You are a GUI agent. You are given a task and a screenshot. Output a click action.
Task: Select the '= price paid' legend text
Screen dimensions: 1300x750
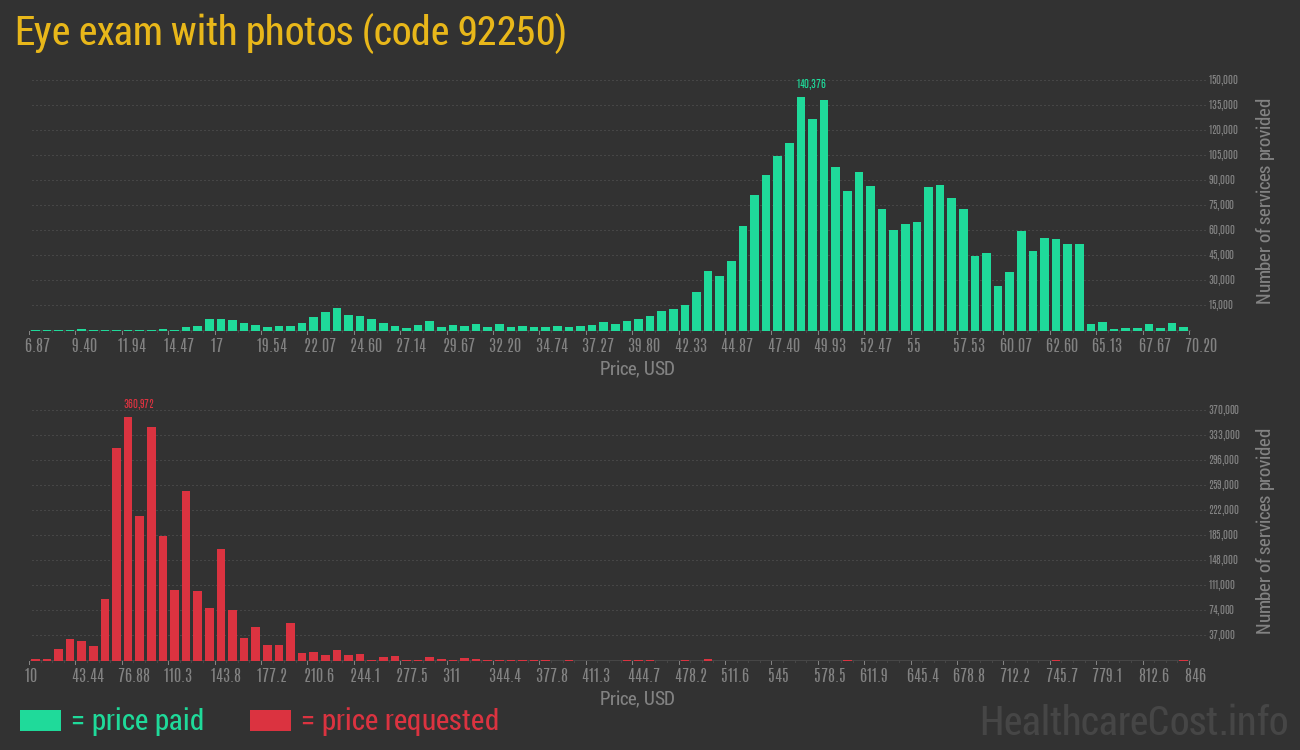[137, 720]
